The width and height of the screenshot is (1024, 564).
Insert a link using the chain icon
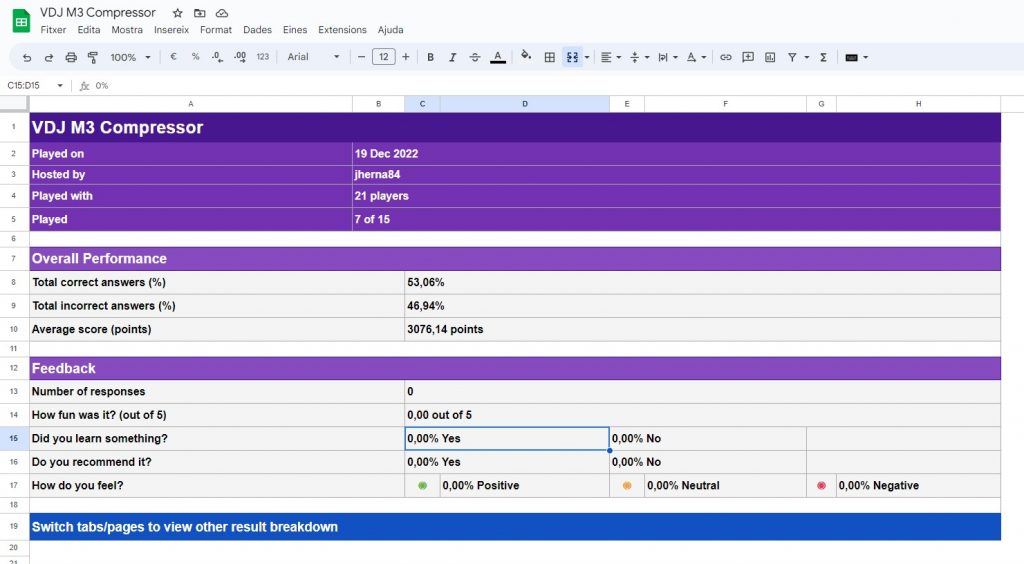pos(726,57)
